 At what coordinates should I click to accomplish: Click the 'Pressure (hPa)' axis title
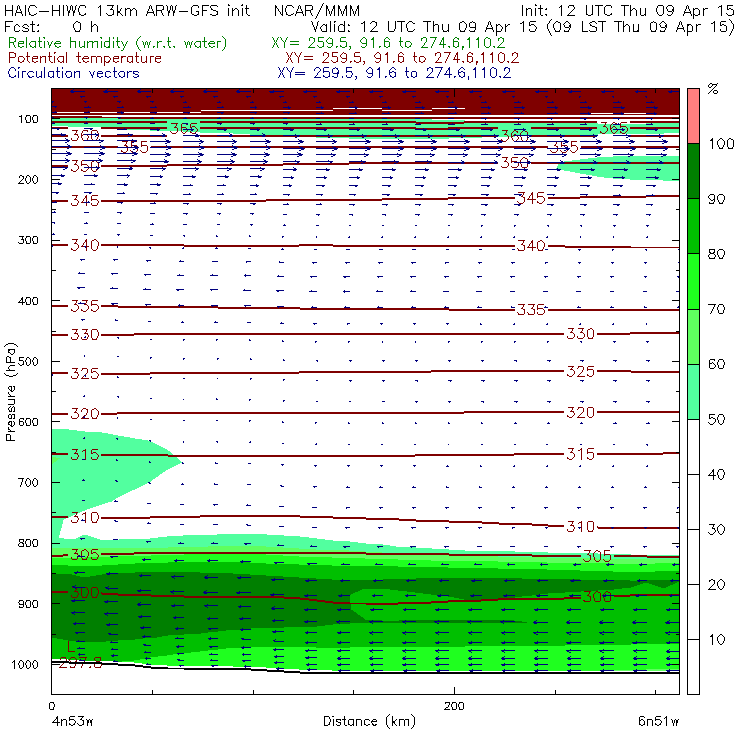coord(11,392)
